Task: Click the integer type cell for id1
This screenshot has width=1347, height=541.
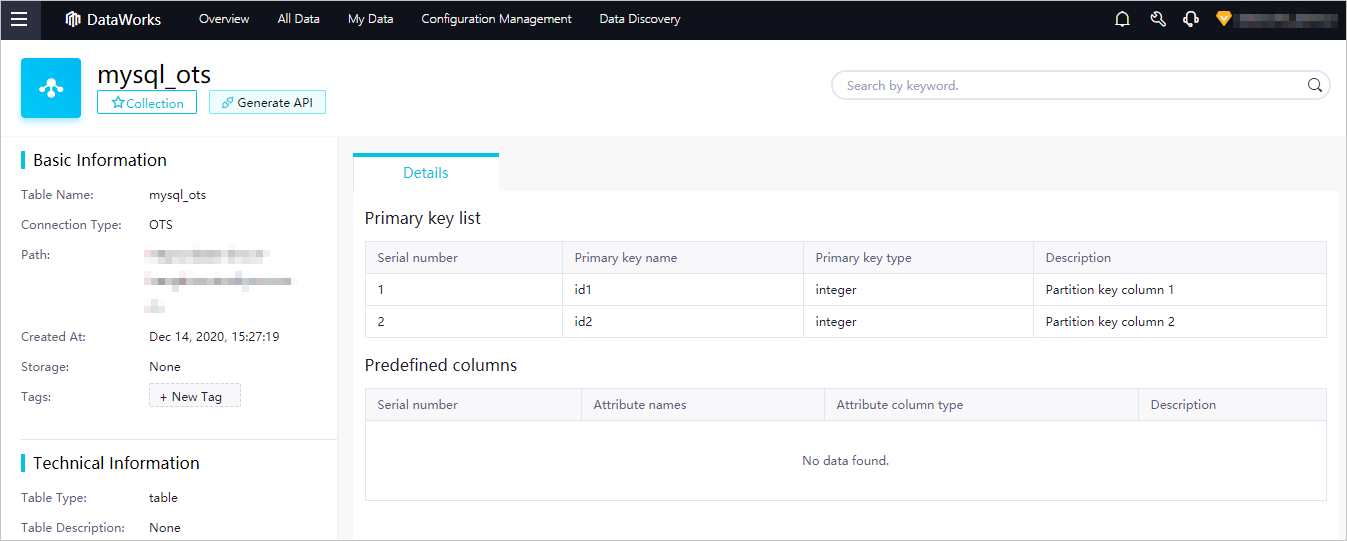Action: pyautogui.click(x=919, y=290)
